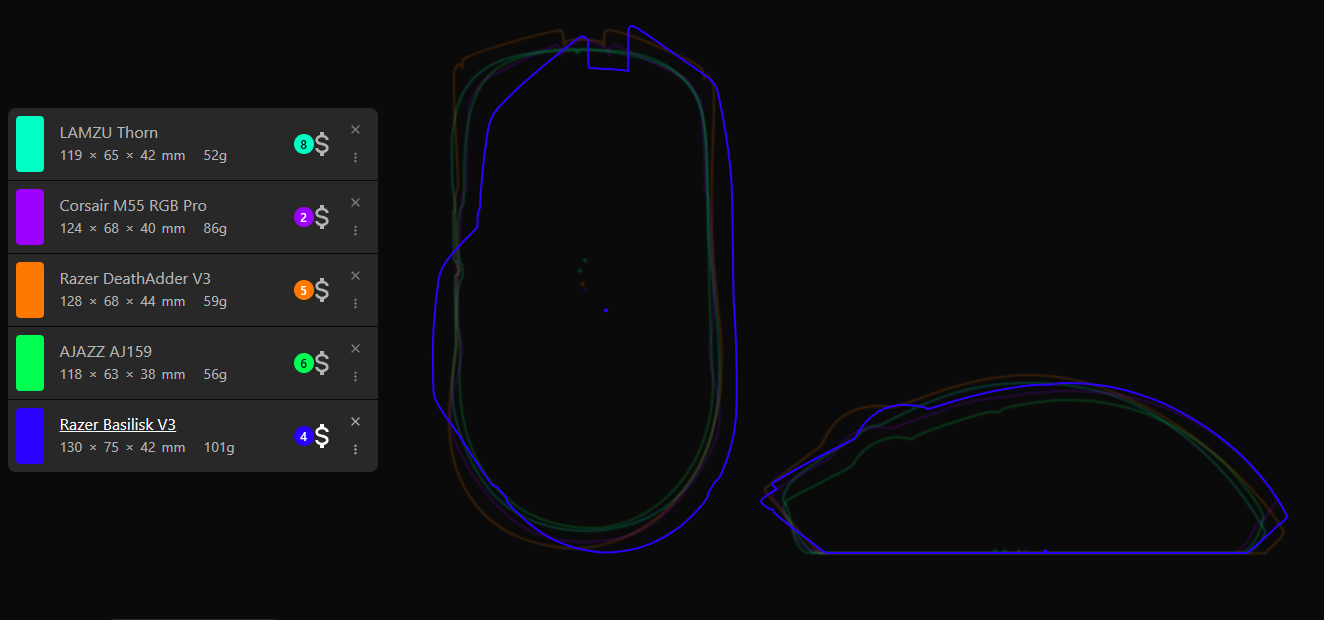Click the teal number 8 badge on LAMZU Thorn
Viewport: 1324px width, 620px height.
[304, 144]
